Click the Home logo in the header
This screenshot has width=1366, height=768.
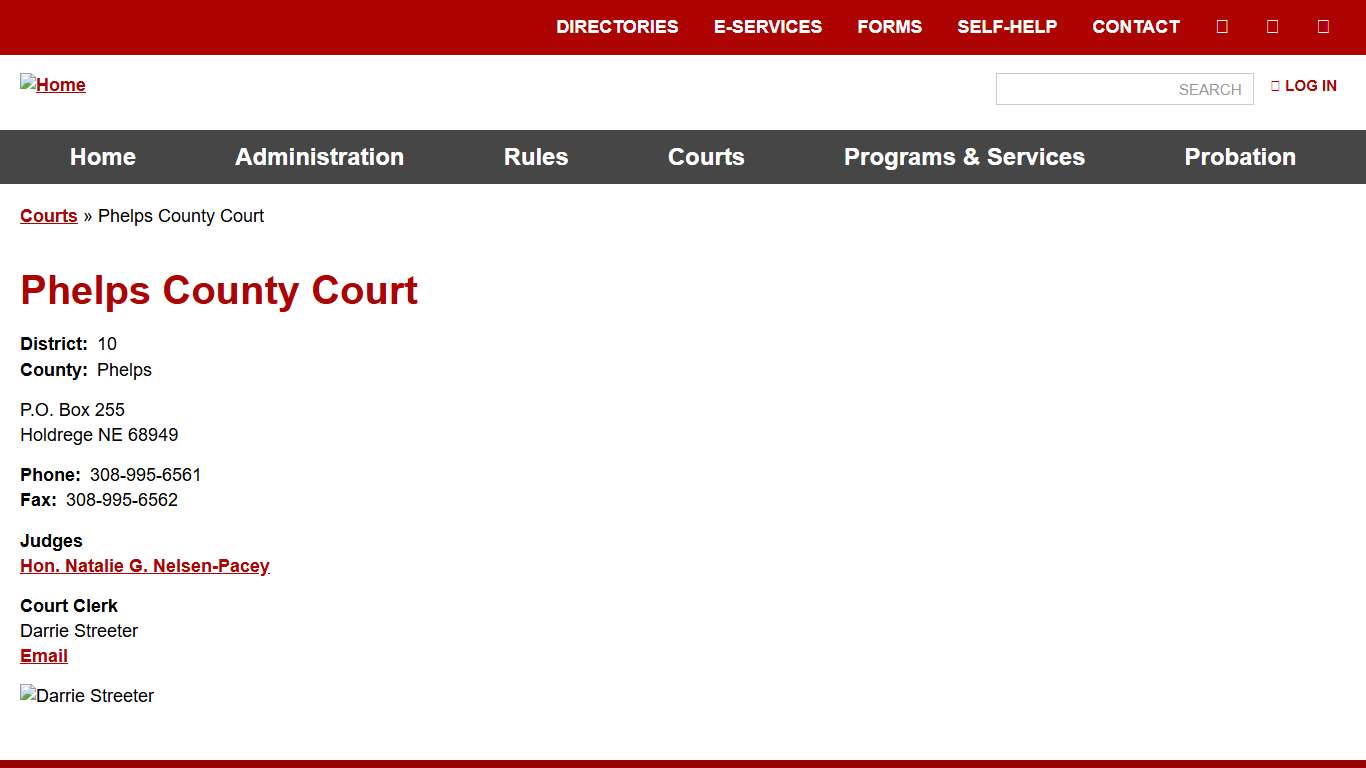[x=52, y=84]
